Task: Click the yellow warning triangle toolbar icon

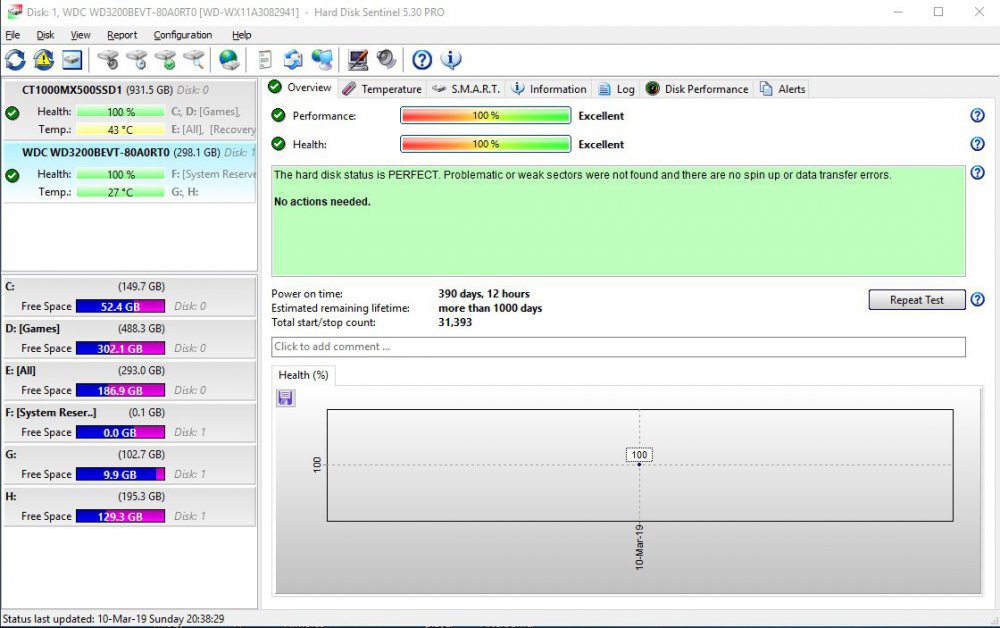Action: [44, 60]
